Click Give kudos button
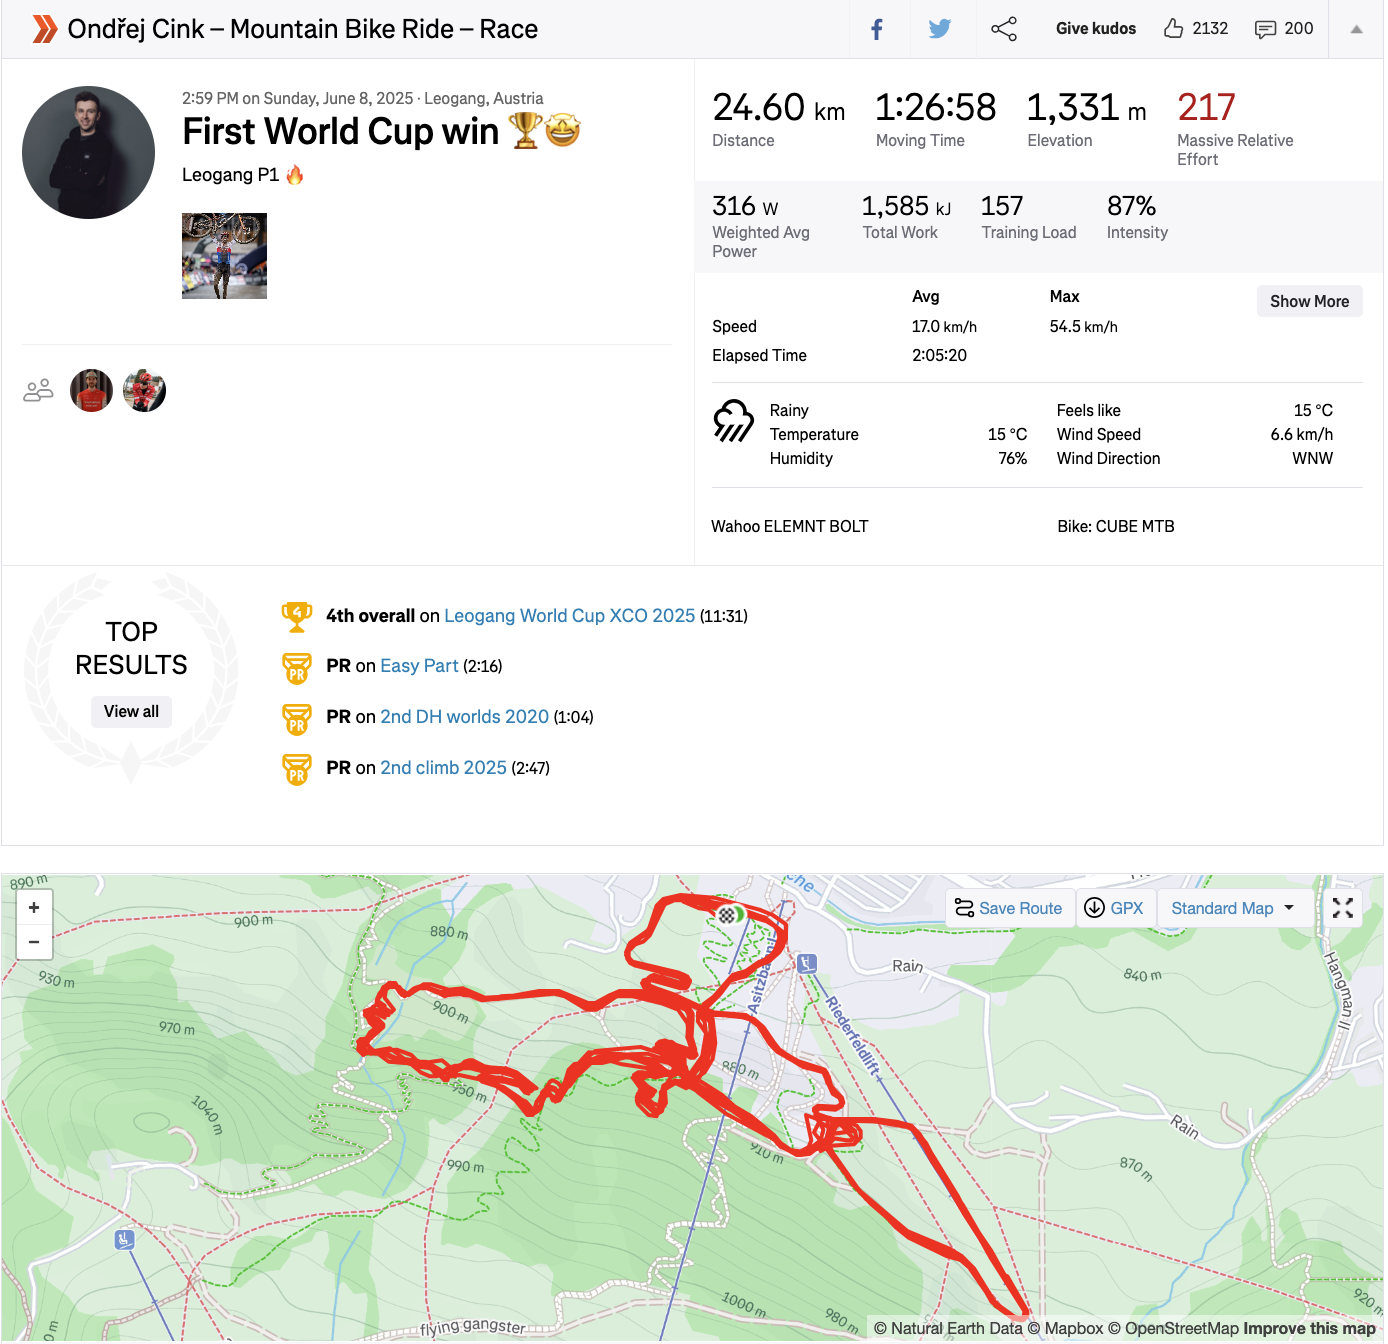This screenshot has height=1344, width=1388. [x=1096, y=29]
